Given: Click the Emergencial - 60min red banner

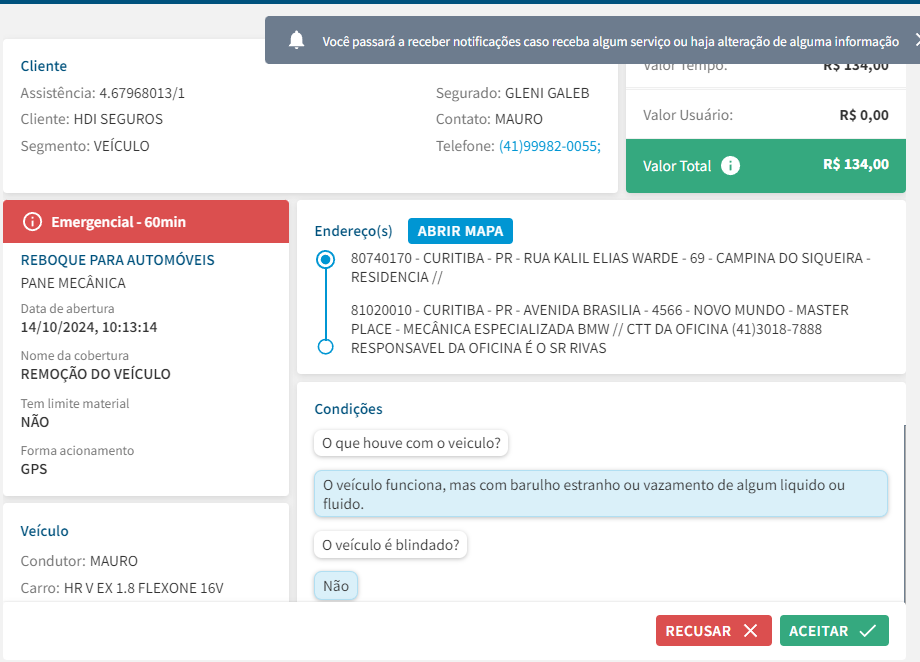Looking at the screenshot, I should click(x=146, y=222).
